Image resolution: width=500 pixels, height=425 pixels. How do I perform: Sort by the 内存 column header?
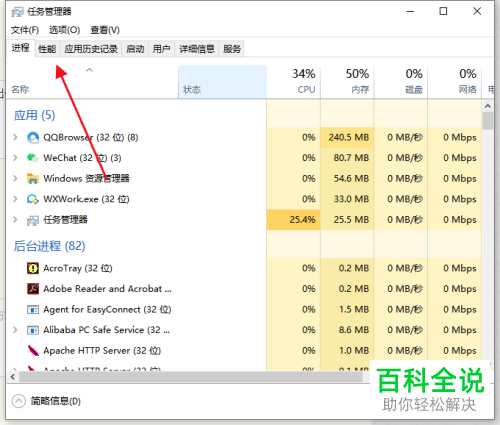tap(347, 82)
